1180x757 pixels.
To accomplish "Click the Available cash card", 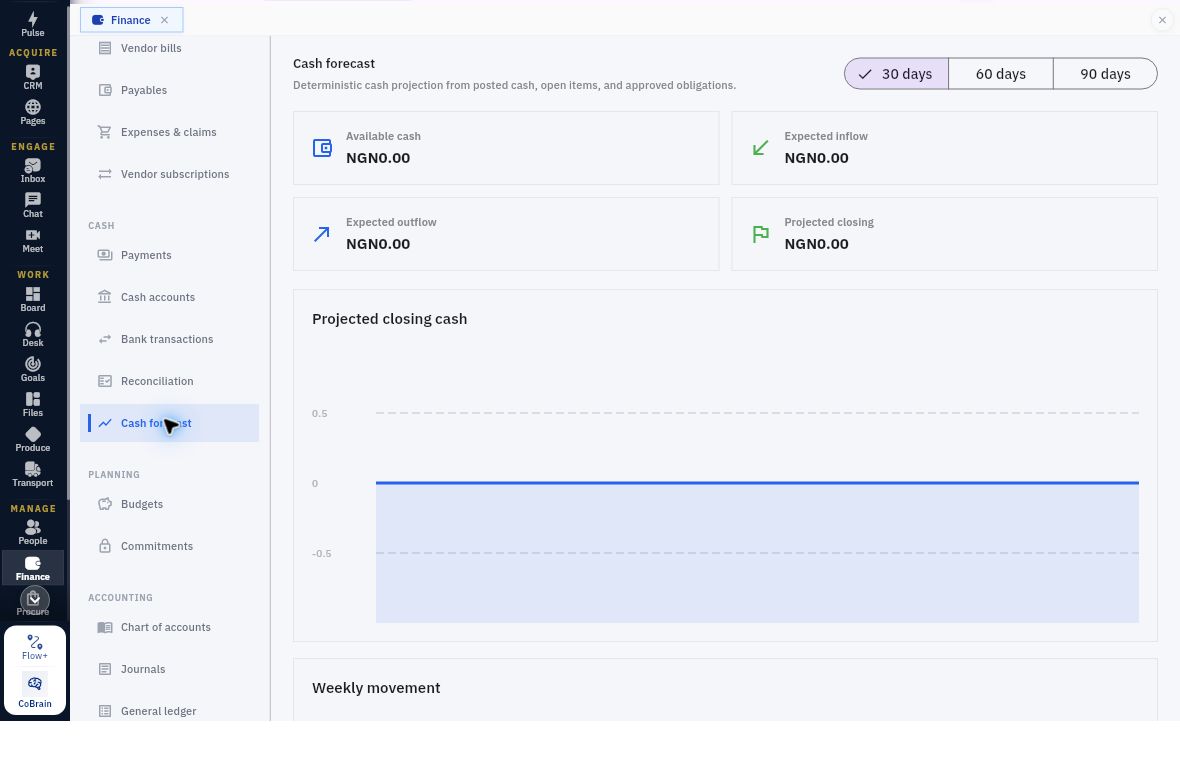I will tap(506, 148).
